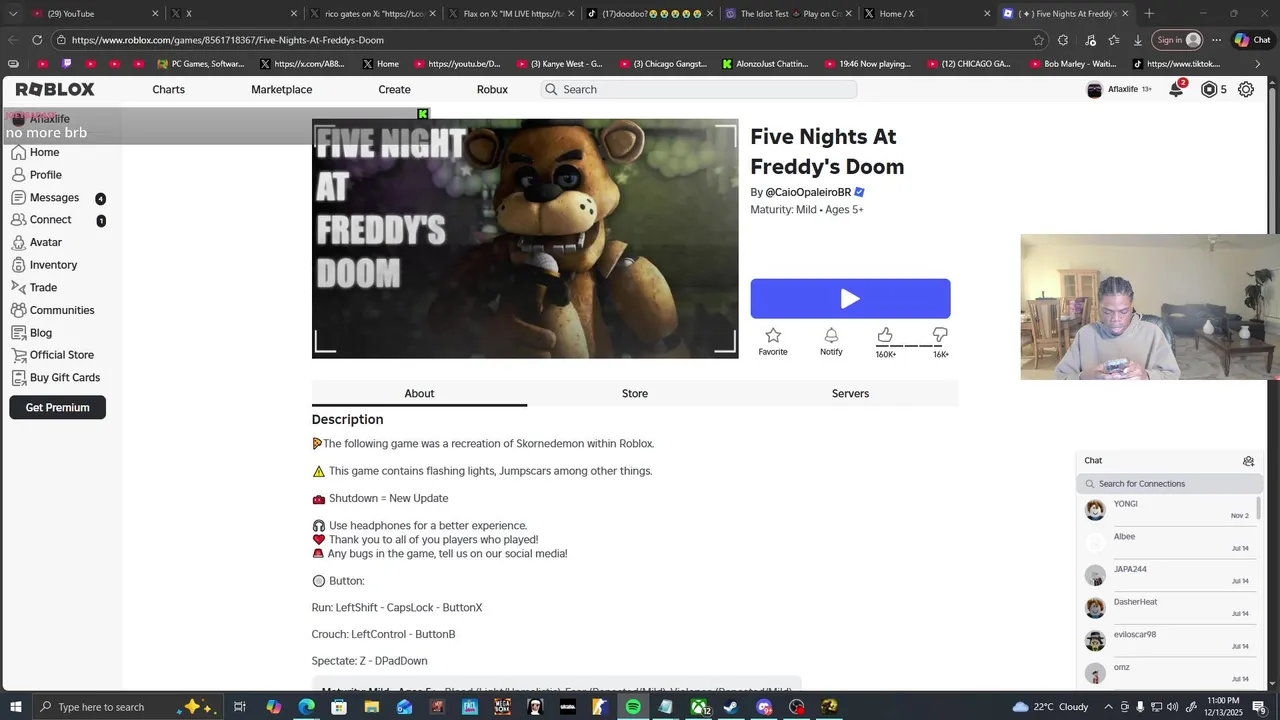Open Charts in Roblox top menu
Viewport: 1280px width, 720px height.
click(x=168, y=89)
